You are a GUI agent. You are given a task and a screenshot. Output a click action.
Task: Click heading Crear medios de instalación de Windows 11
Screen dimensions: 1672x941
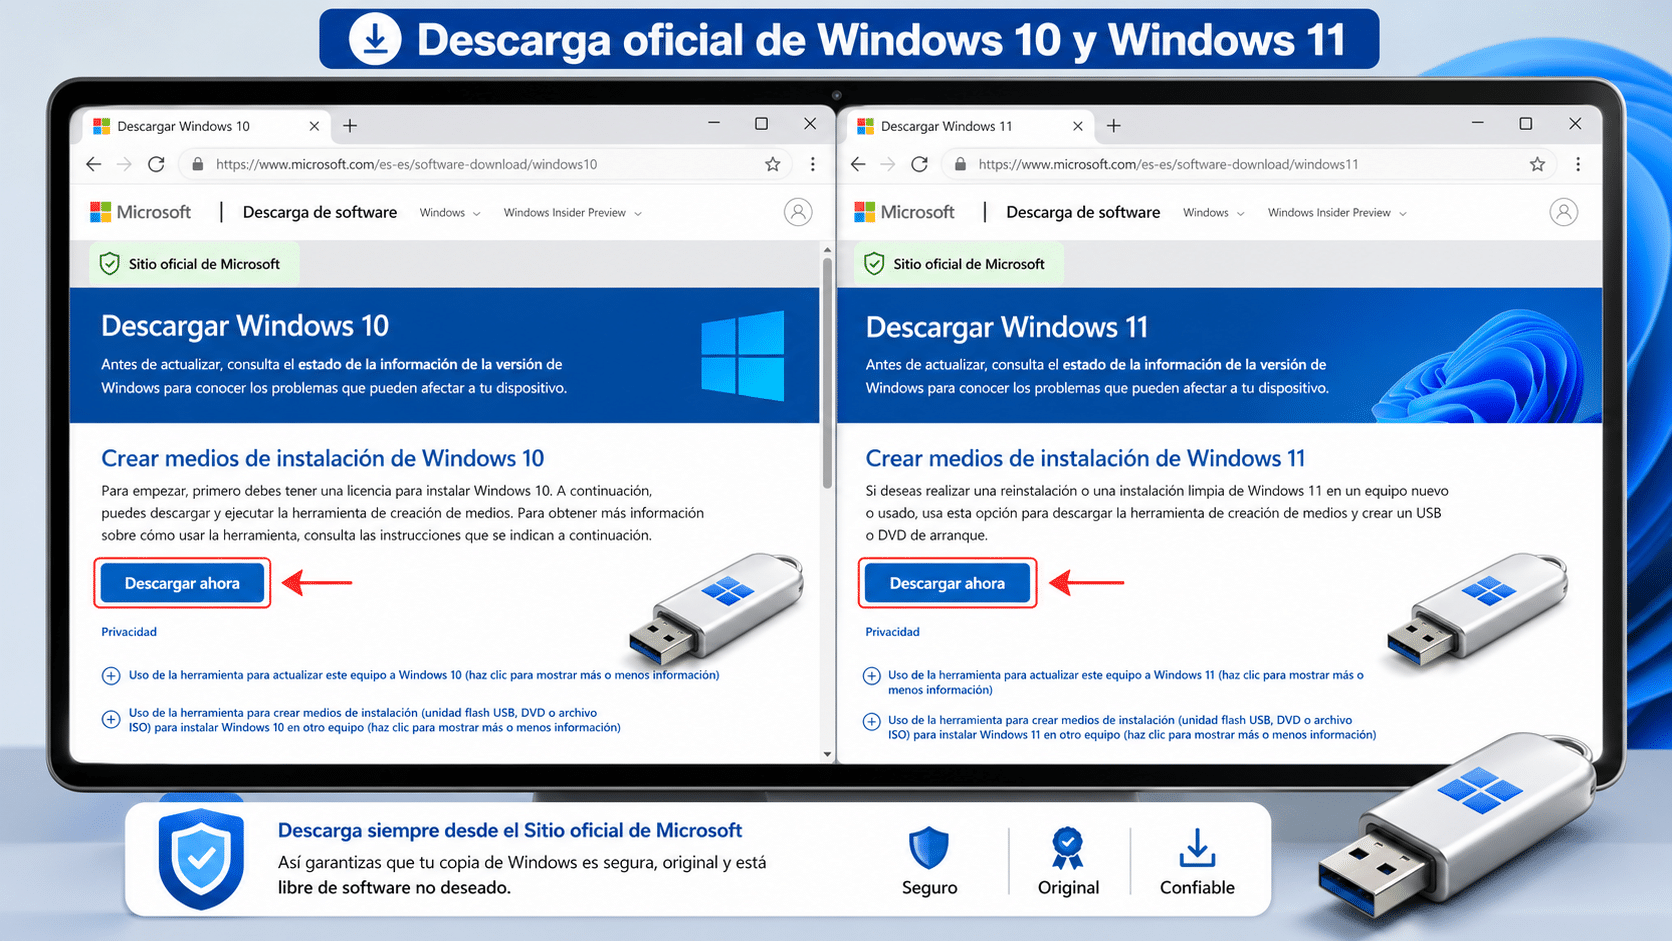[1086, 458]
